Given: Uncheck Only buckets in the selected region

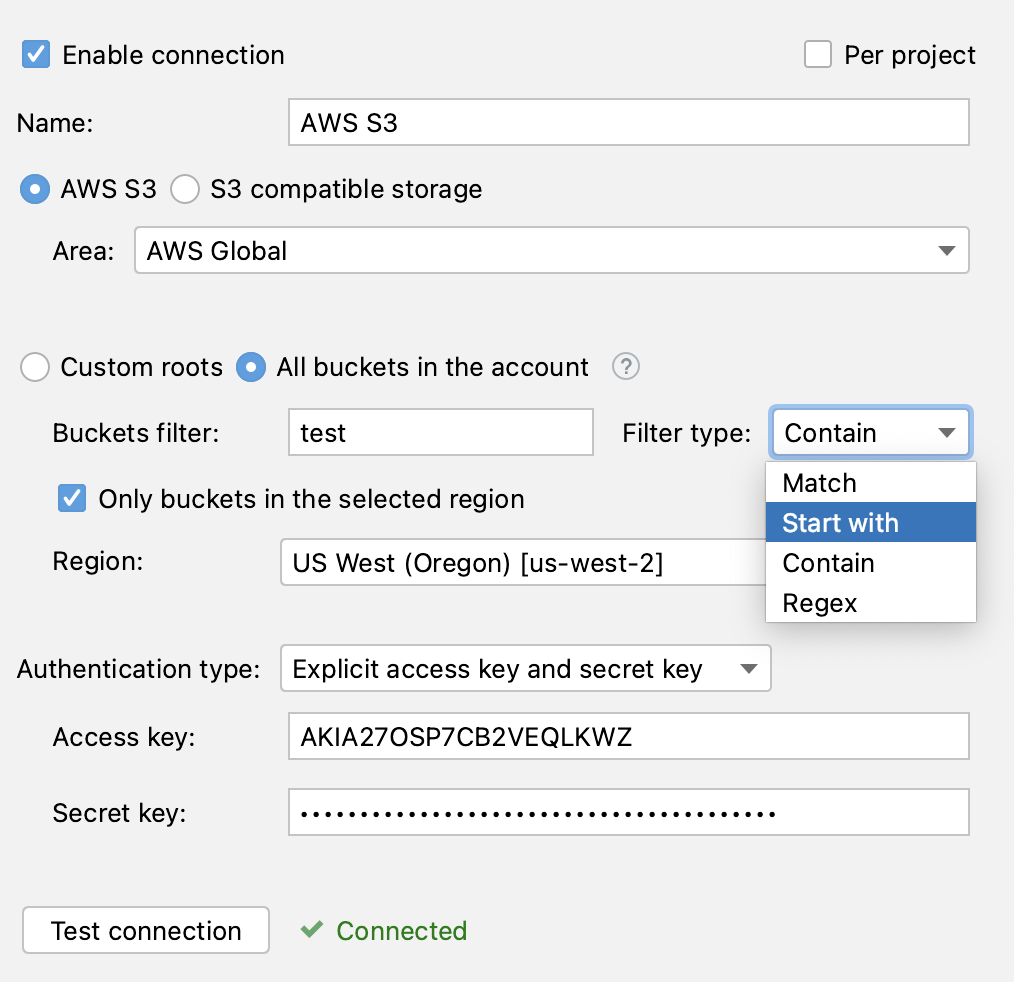Looking at the screenshot, I should tap(71, 499).
